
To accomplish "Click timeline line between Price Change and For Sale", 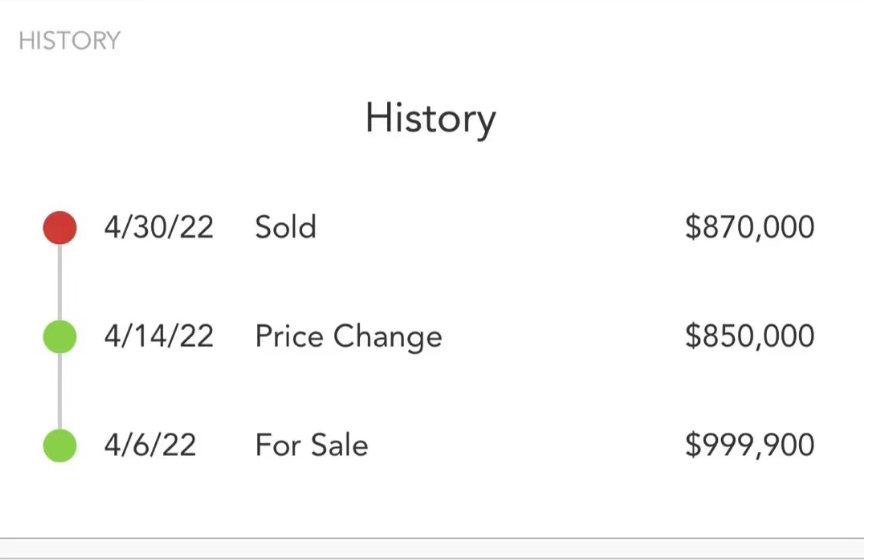I will (60, 391).
